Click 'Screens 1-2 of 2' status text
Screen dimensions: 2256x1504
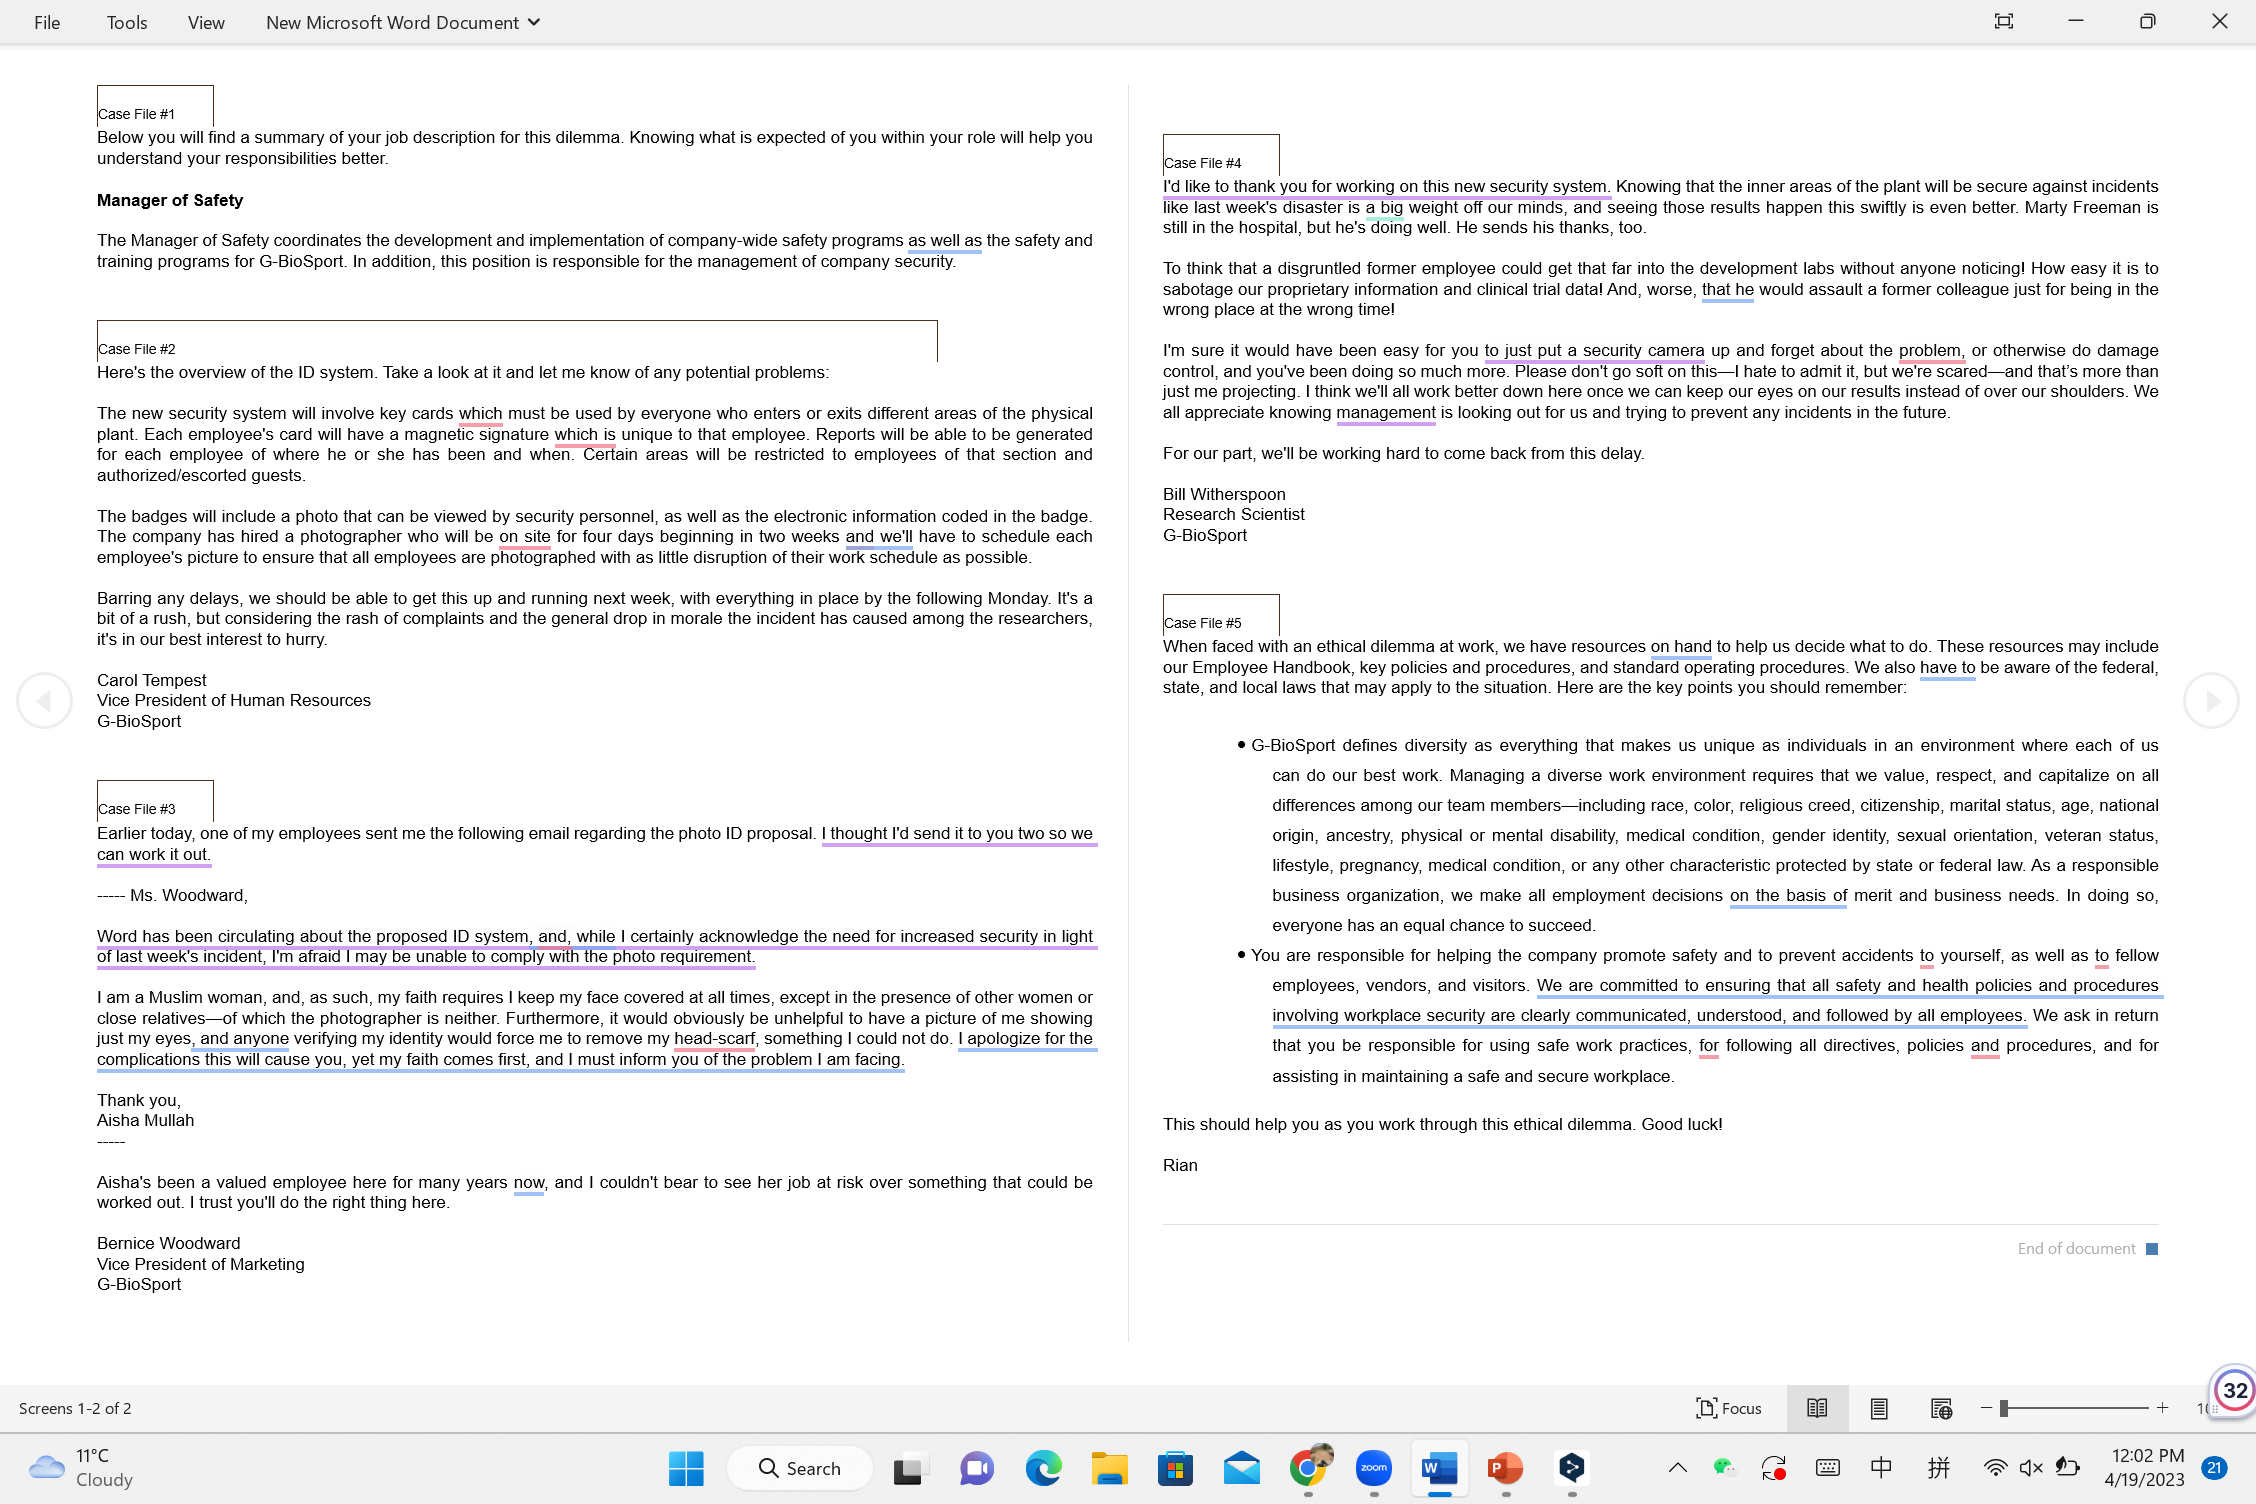coord(75,1408)
